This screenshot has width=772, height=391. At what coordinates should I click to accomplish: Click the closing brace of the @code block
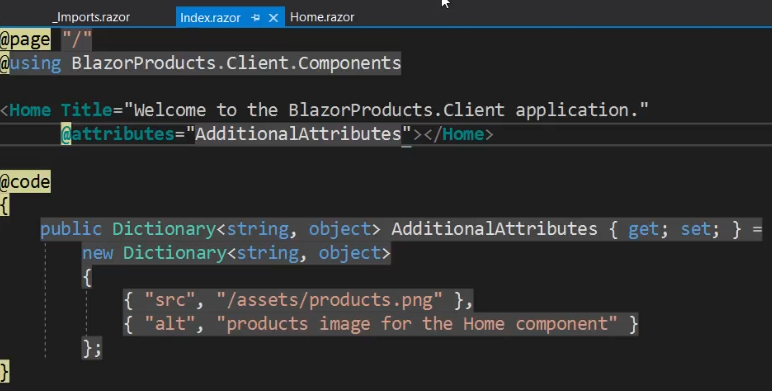pyautogui.click(x=4, y=371)
